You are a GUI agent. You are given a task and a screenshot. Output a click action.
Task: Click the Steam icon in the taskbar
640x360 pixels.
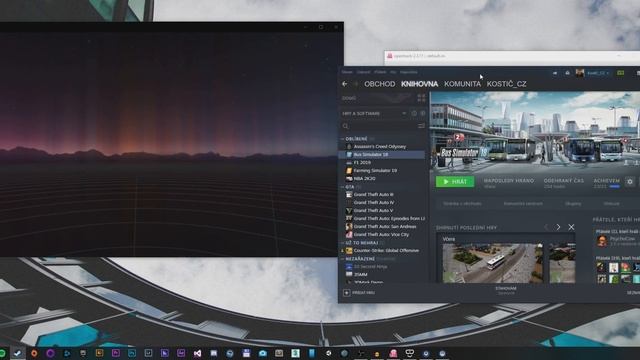tap(18, 353)
